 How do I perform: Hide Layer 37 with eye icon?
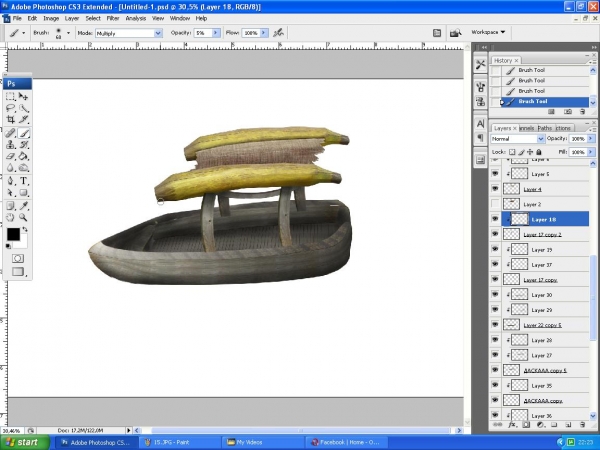coord(495,264)
